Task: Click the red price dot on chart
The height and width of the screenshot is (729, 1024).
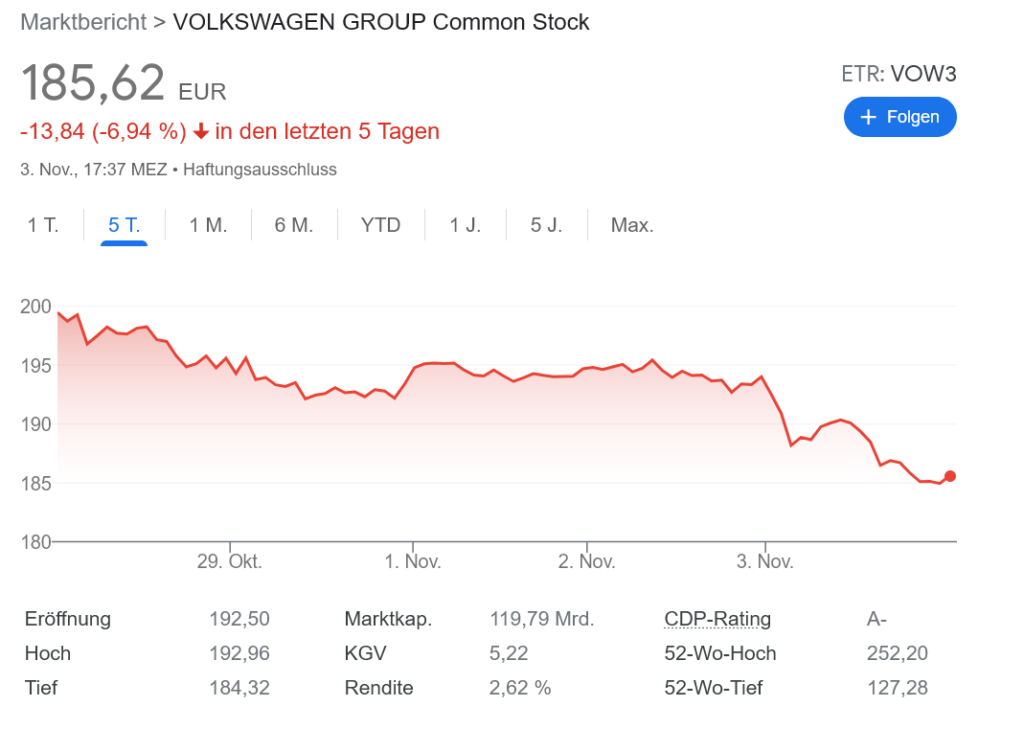Action: pos(950,477)
